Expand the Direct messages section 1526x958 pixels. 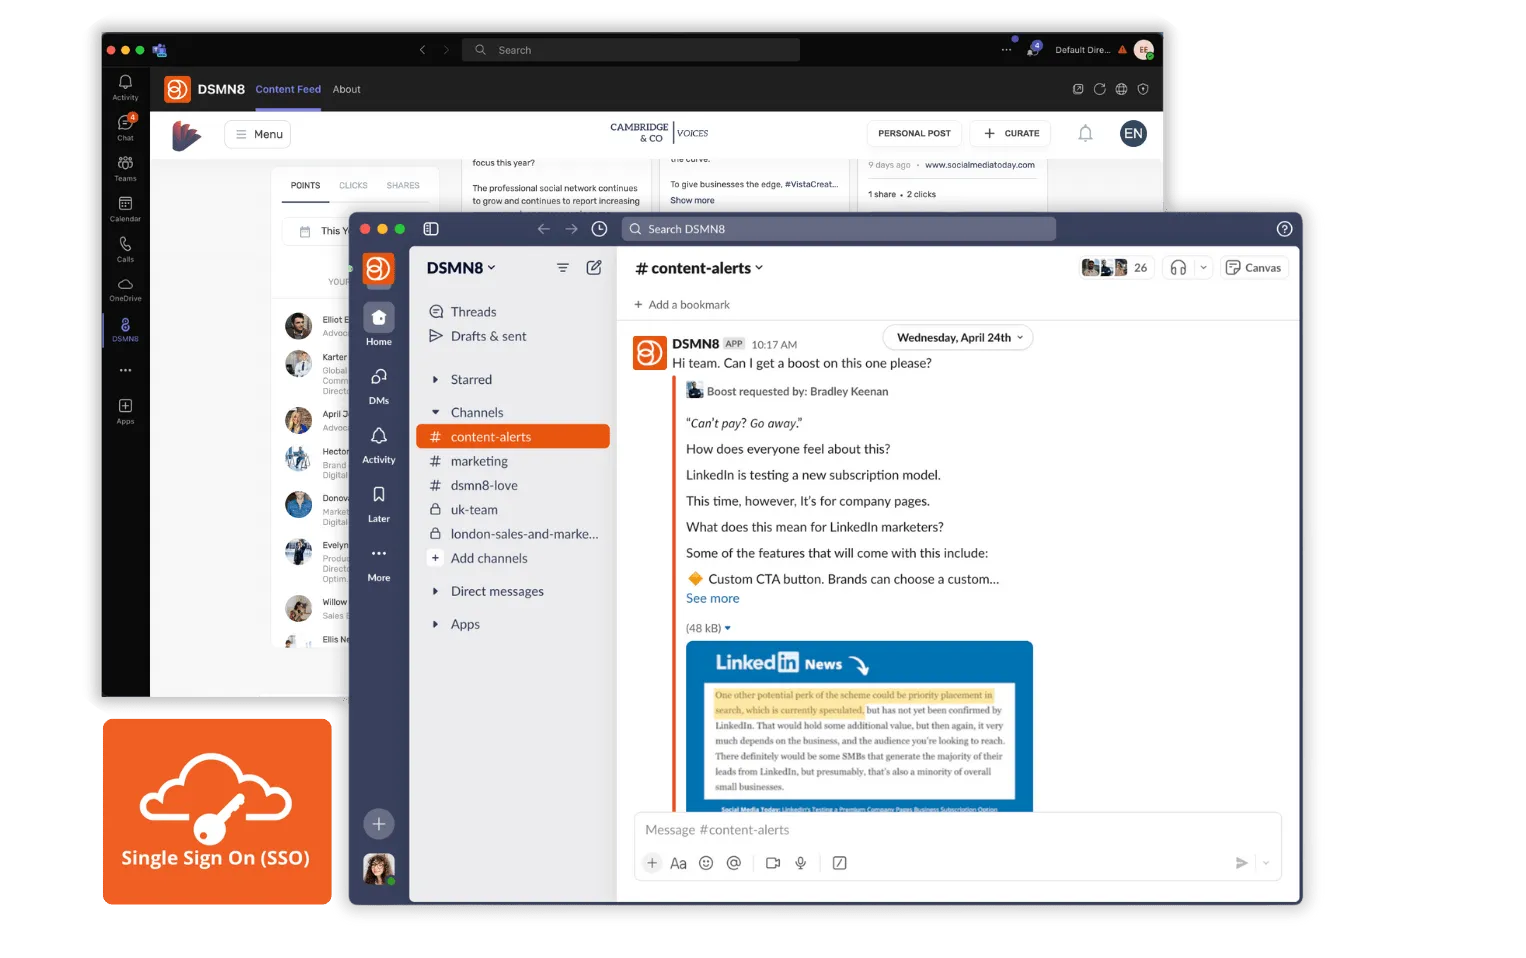(435, 592)
